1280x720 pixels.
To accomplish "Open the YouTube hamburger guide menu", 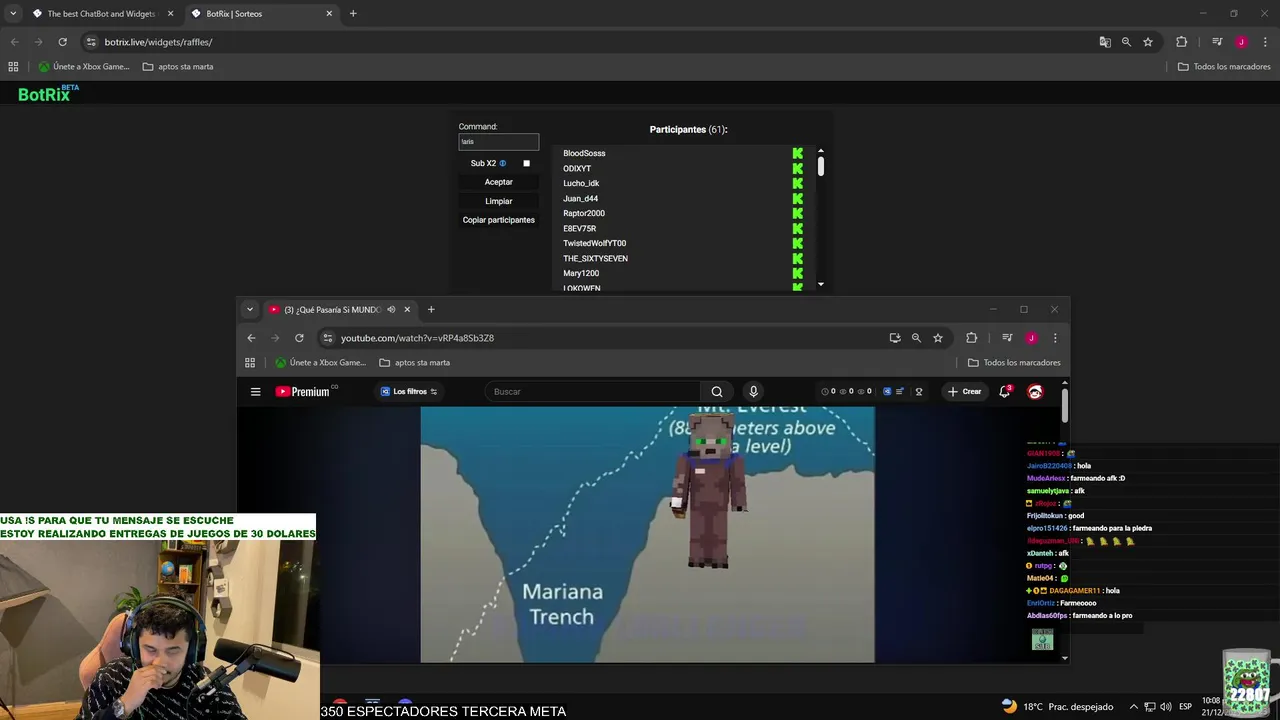I will coord(256,392).
